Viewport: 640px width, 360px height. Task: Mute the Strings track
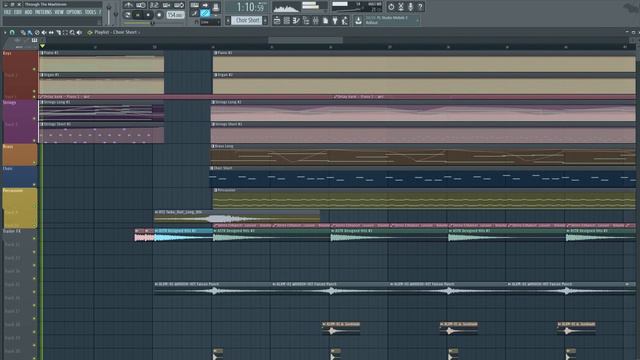tap(34, 118)
